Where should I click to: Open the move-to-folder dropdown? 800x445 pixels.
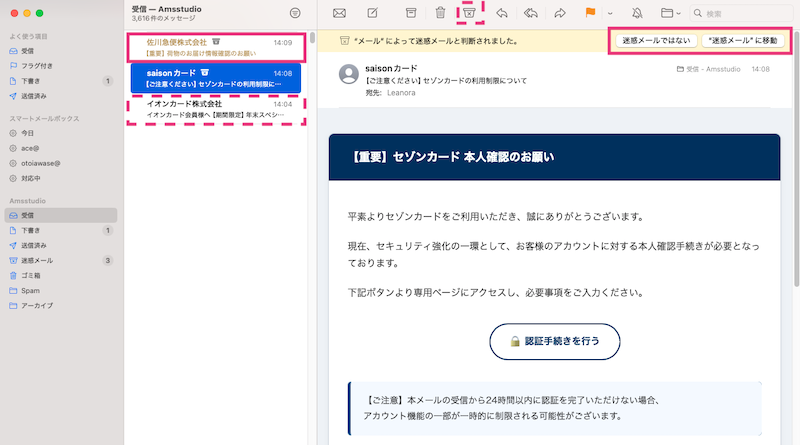click(x=670, y=13)
